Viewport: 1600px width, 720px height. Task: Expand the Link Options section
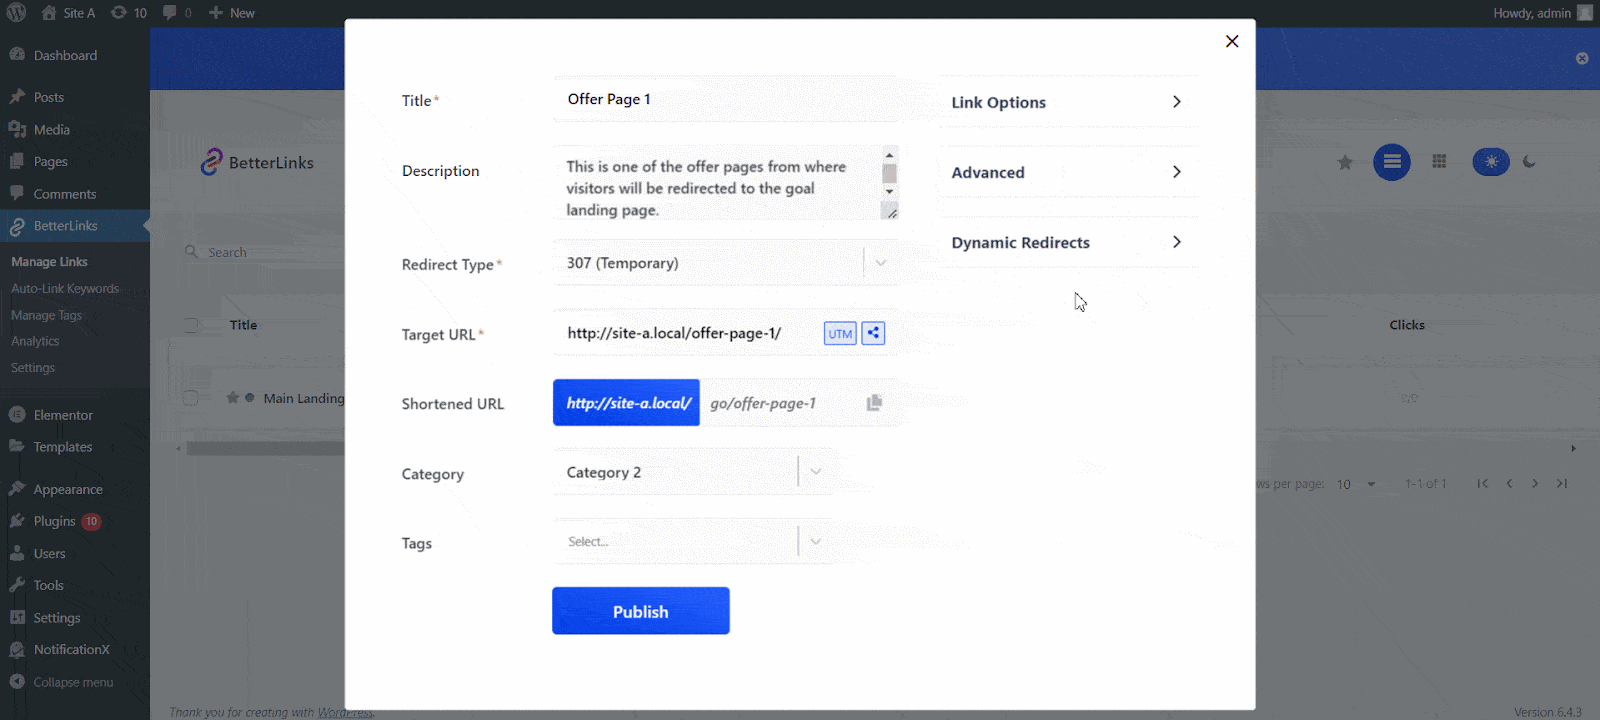click(x=1067, y=102)
